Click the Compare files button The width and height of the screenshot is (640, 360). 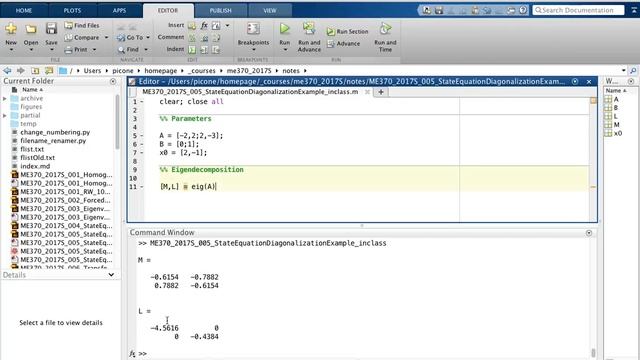click(82, 38)
